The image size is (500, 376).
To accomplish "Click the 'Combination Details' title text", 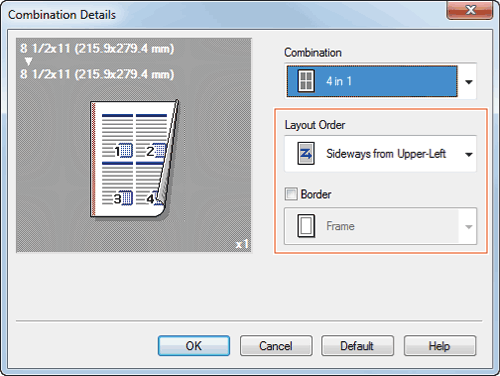I will click(x=62, y=15).
